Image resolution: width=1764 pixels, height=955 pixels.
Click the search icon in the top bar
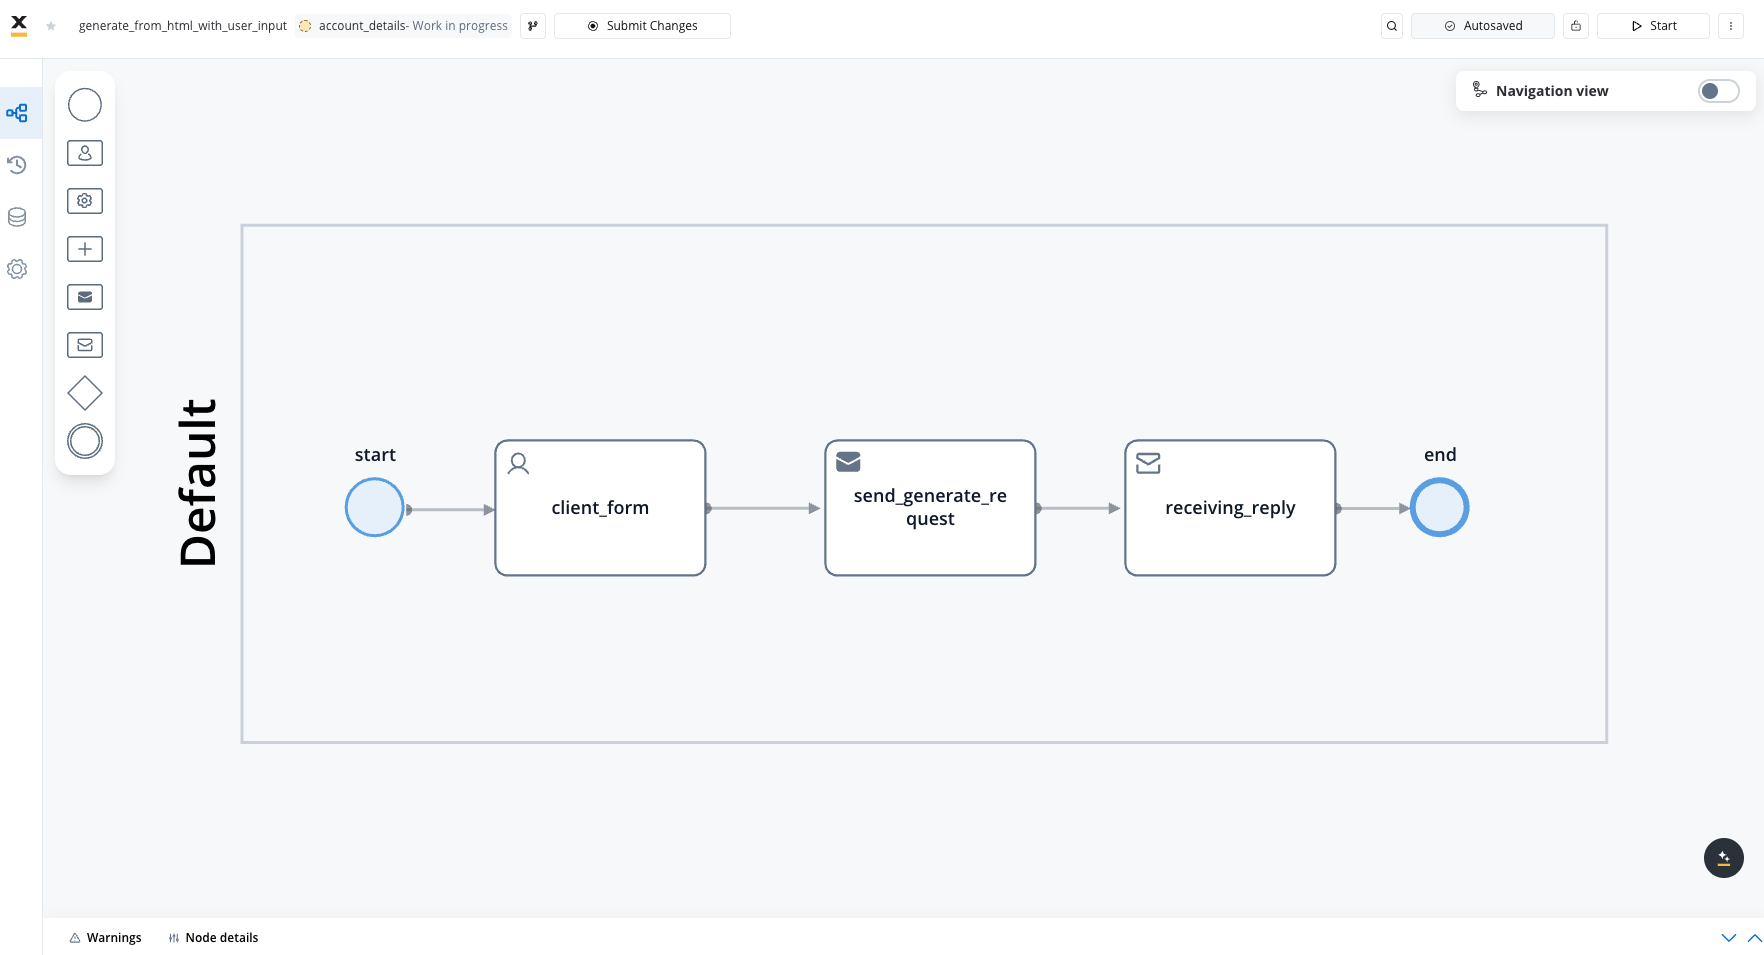pyautogui.click(x=1392, y=26)
